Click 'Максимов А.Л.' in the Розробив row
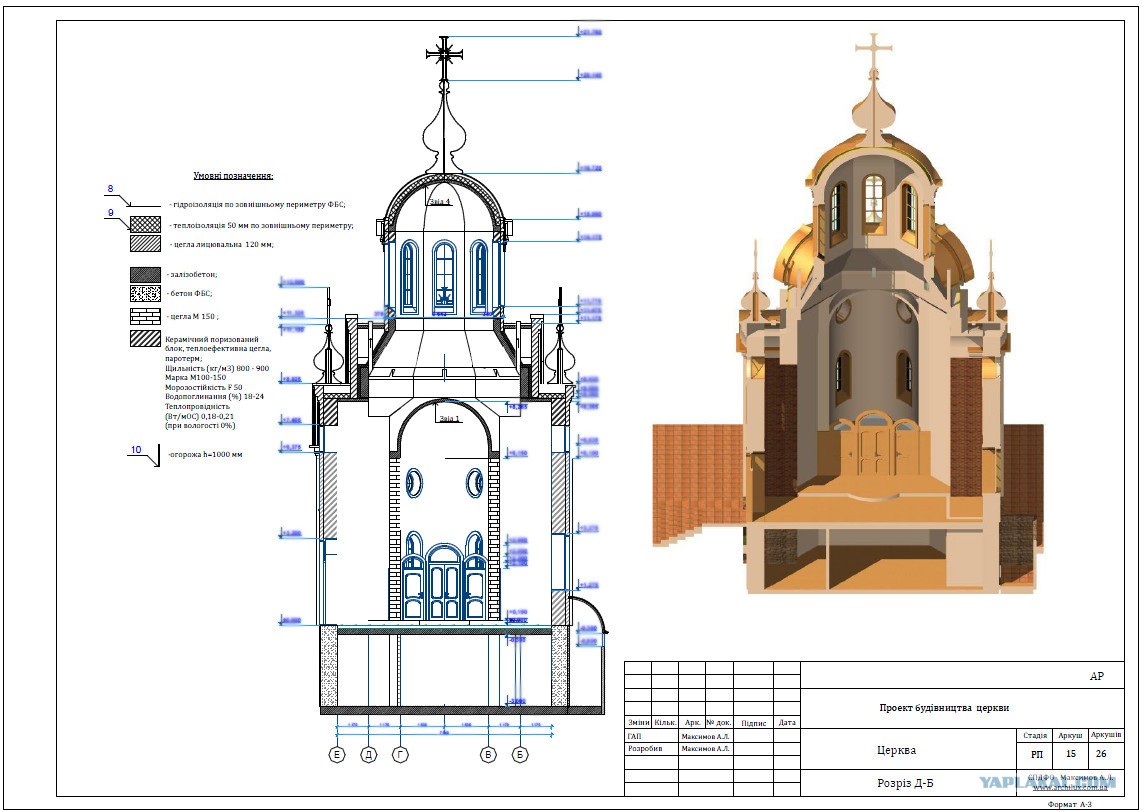 pyautogui.click(x=705, y=749)
